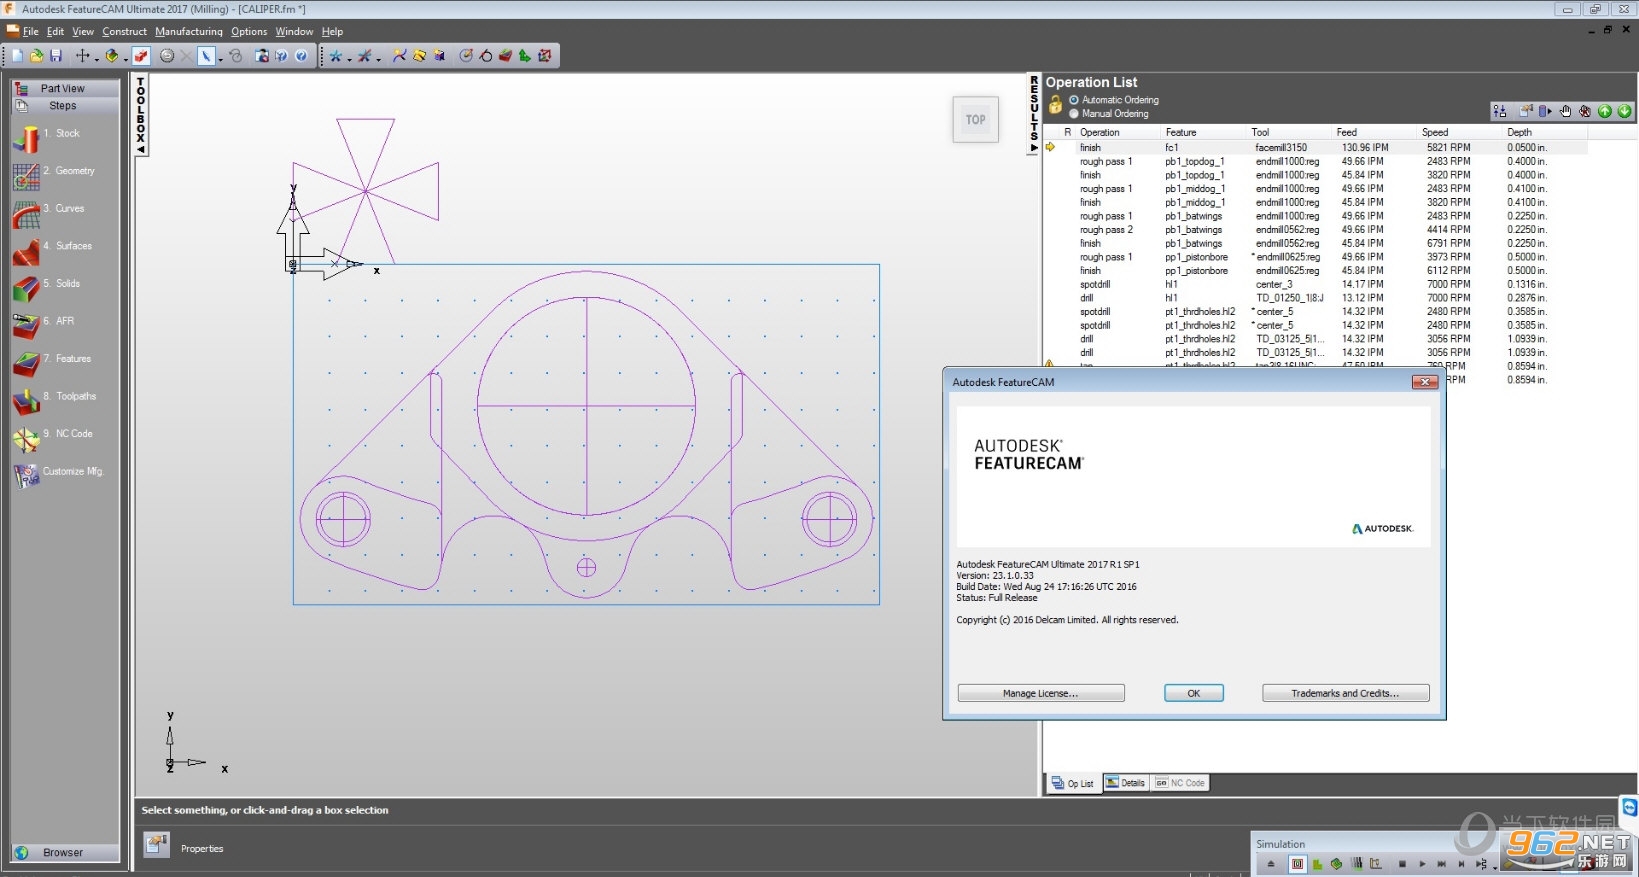Click the grey undo circle icon

coord(167,56)
